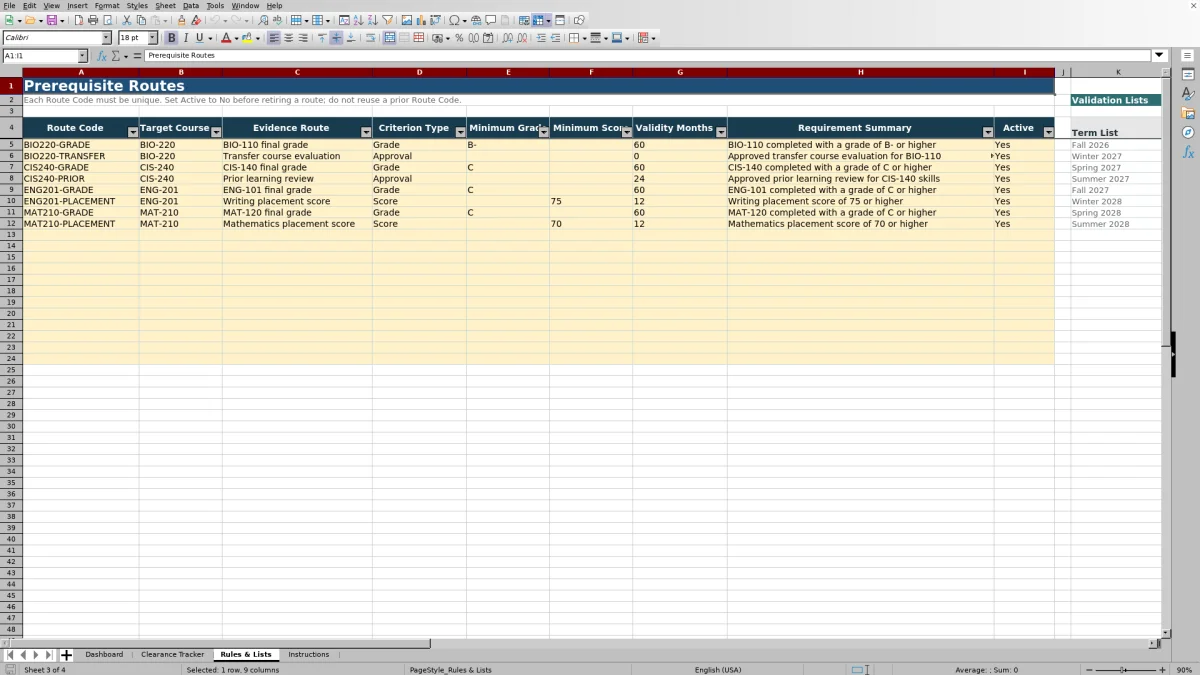The width and height of the screenshot is (1200, 675).
Task: Open the Target Course filter dropdown
Action: [216, 132]
